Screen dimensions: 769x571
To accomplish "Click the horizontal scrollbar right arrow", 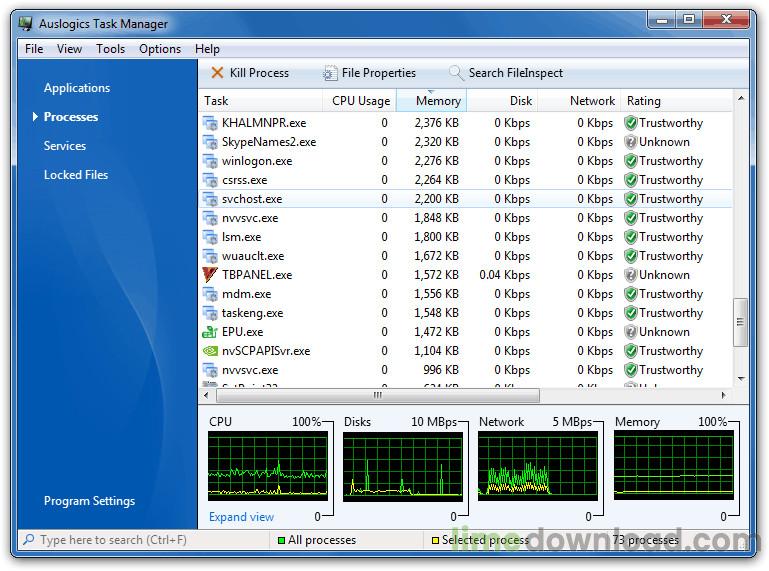I will (723, 395).
